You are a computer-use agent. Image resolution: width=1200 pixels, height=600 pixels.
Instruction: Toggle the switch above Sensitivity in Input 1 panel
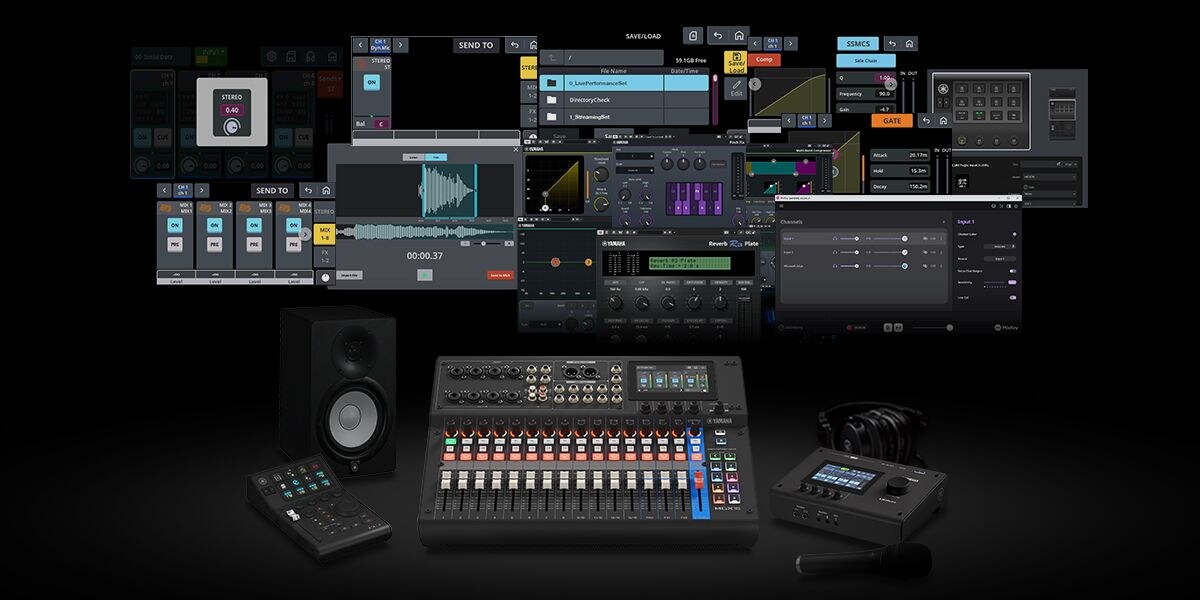point(1012,271)
